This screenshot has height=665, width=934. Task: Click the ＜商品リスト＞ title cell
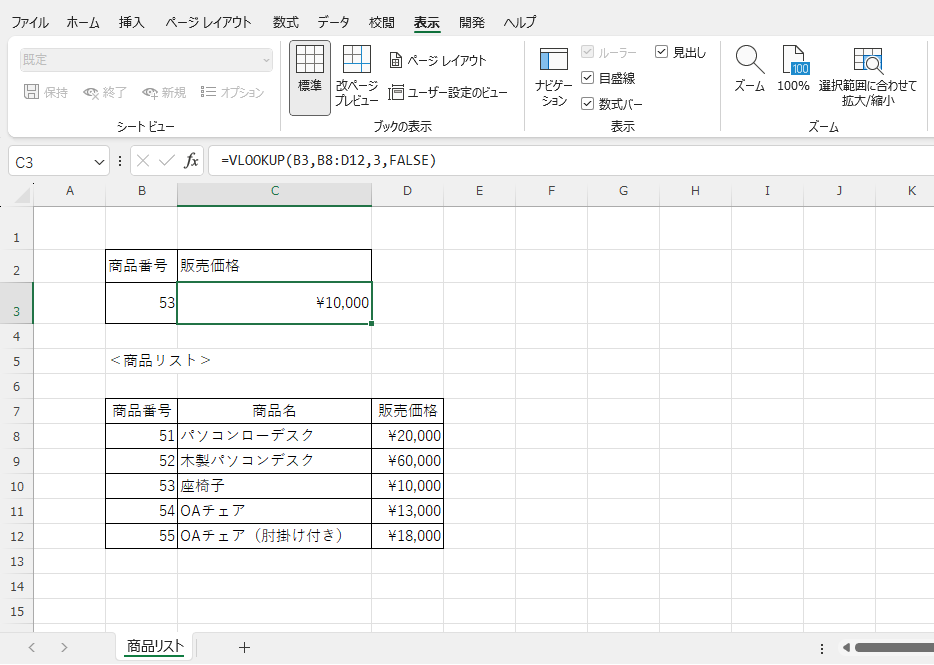(x=161, y=361)
